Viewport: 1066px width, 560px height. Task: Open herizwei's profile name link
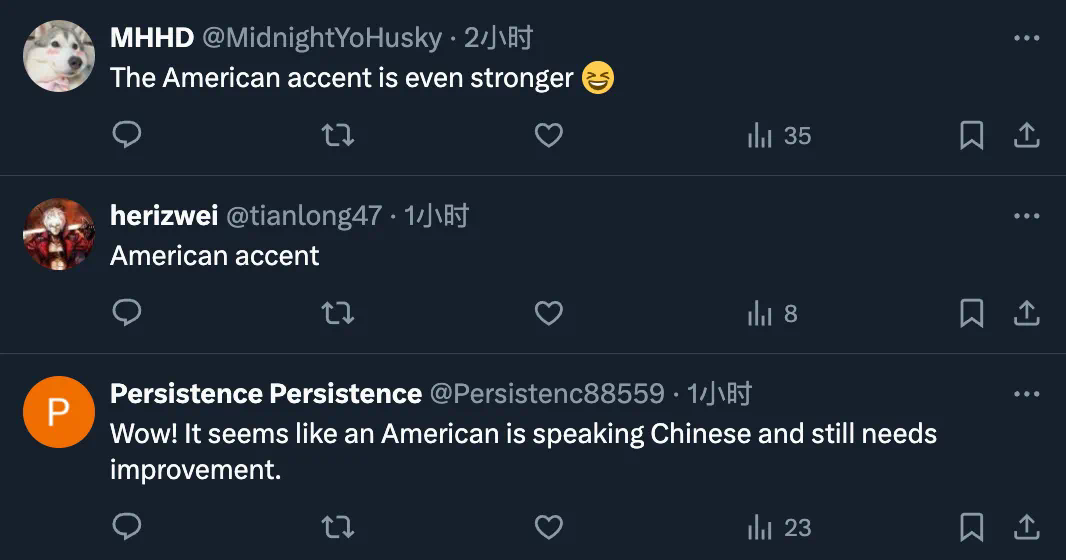click(163, 216)
